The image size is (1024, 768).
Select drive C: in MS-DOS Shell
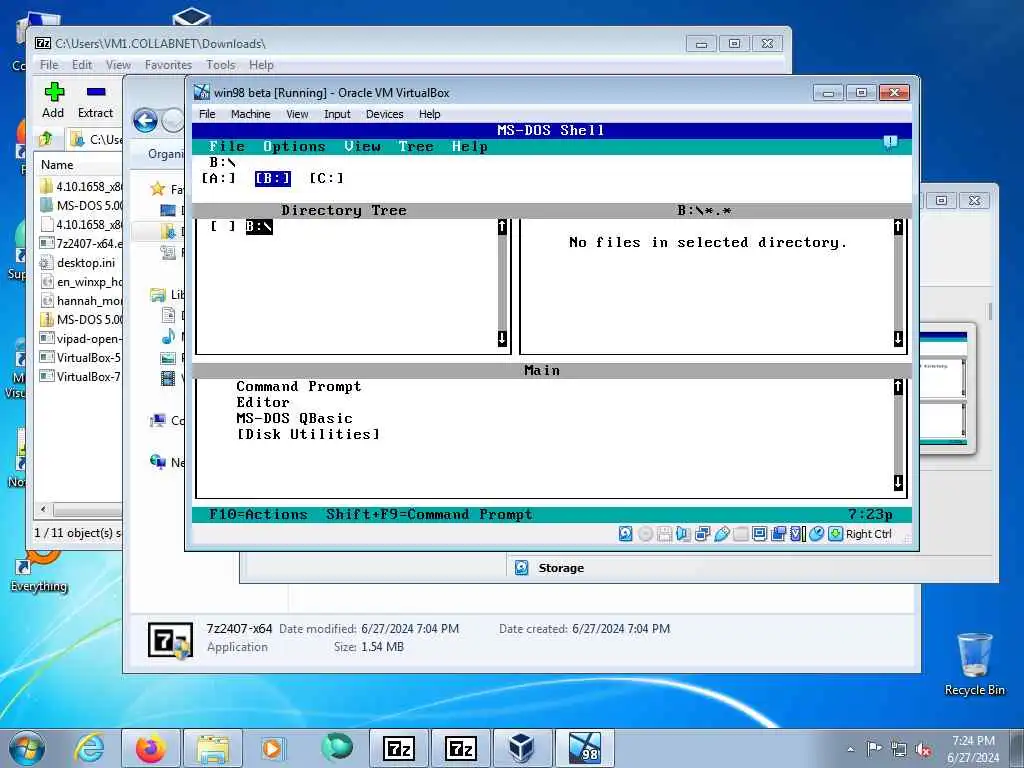pyautogui.click(x=327, y=178)
